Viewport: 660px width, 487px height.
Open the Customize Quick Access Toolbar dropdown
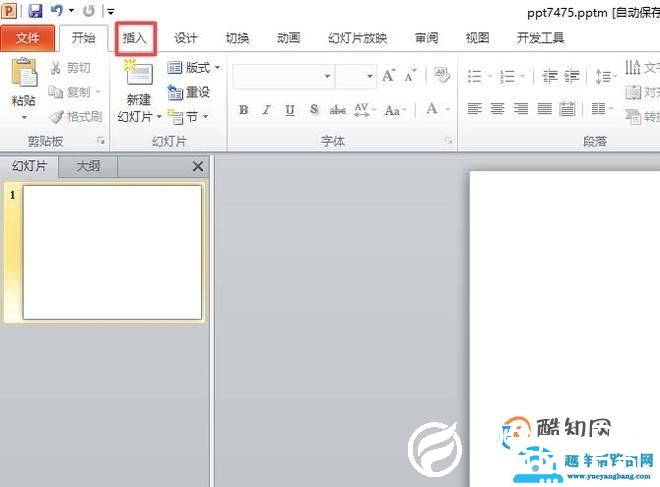click(x=111, y=12)
